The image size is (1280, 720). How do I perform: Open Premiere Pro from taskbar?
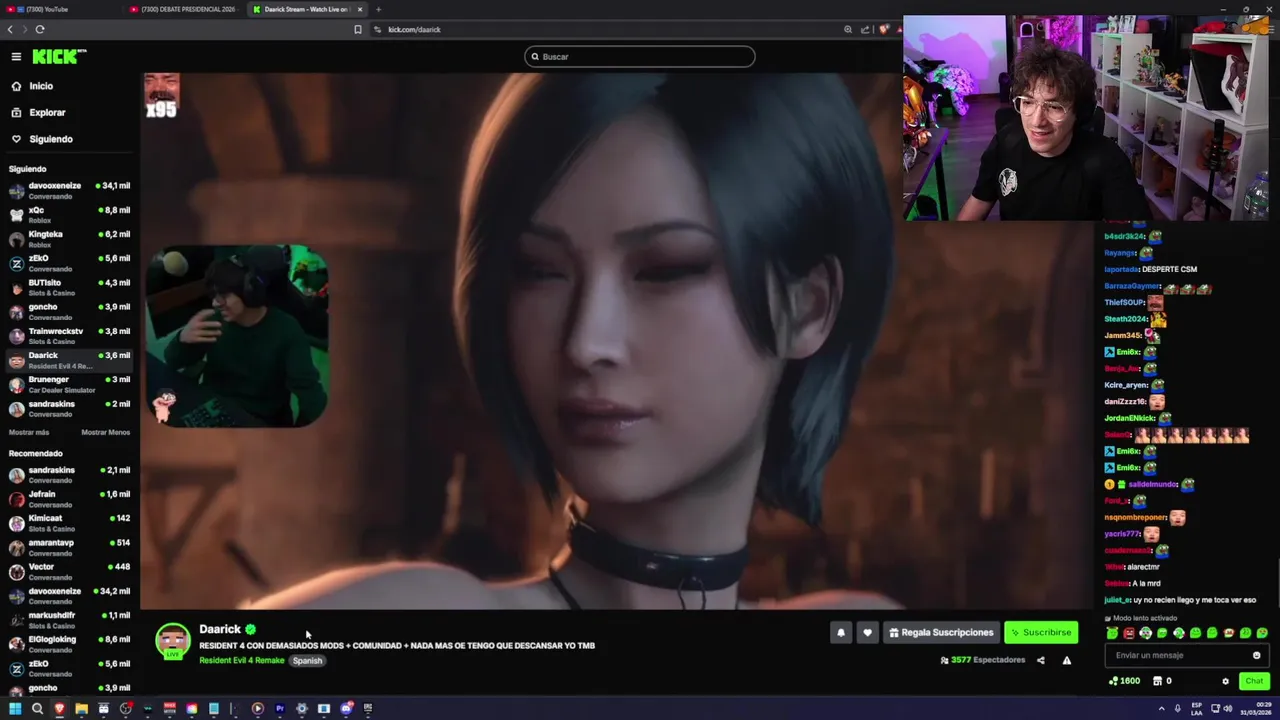point(280,708)
